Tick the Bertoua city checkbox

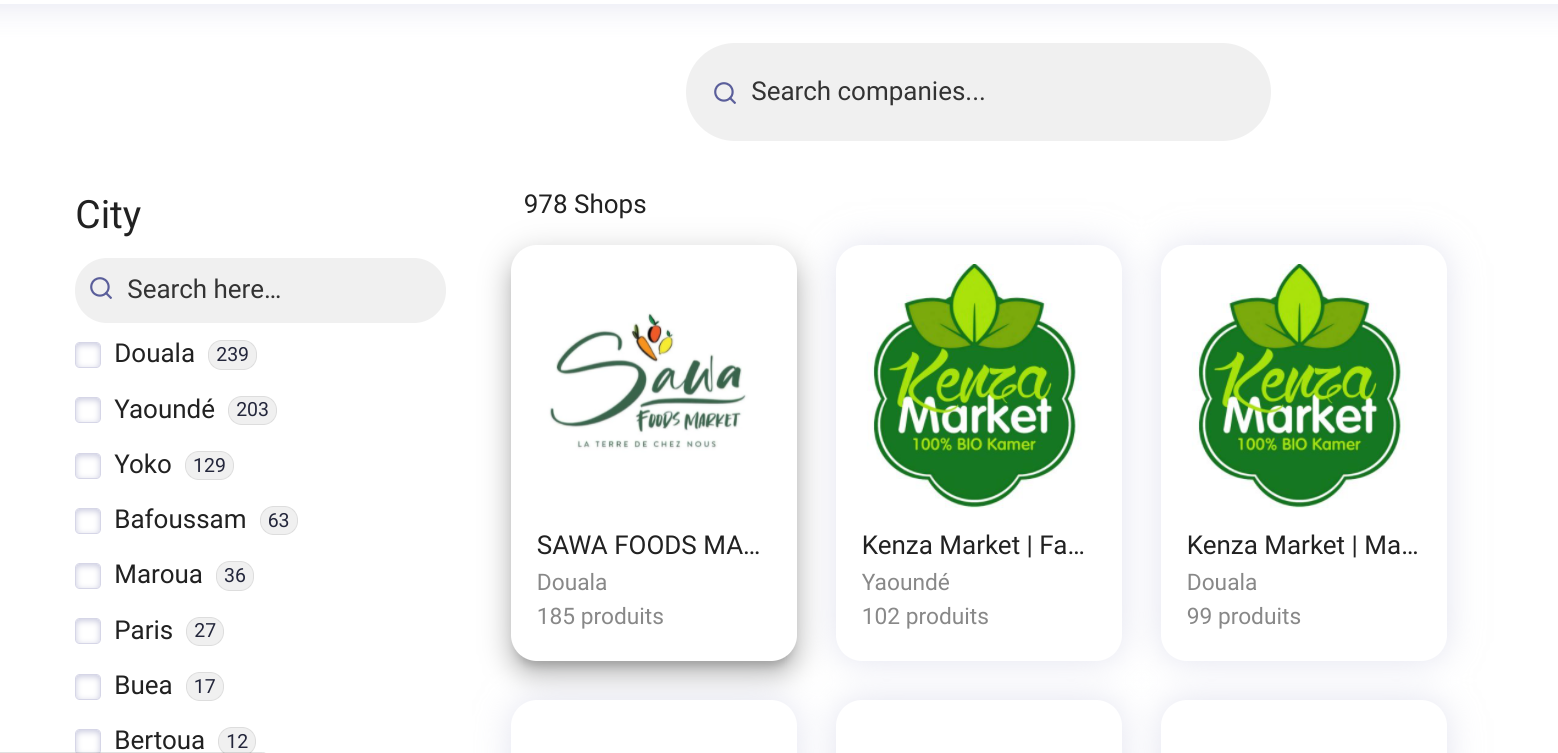[x=88, y=741]
